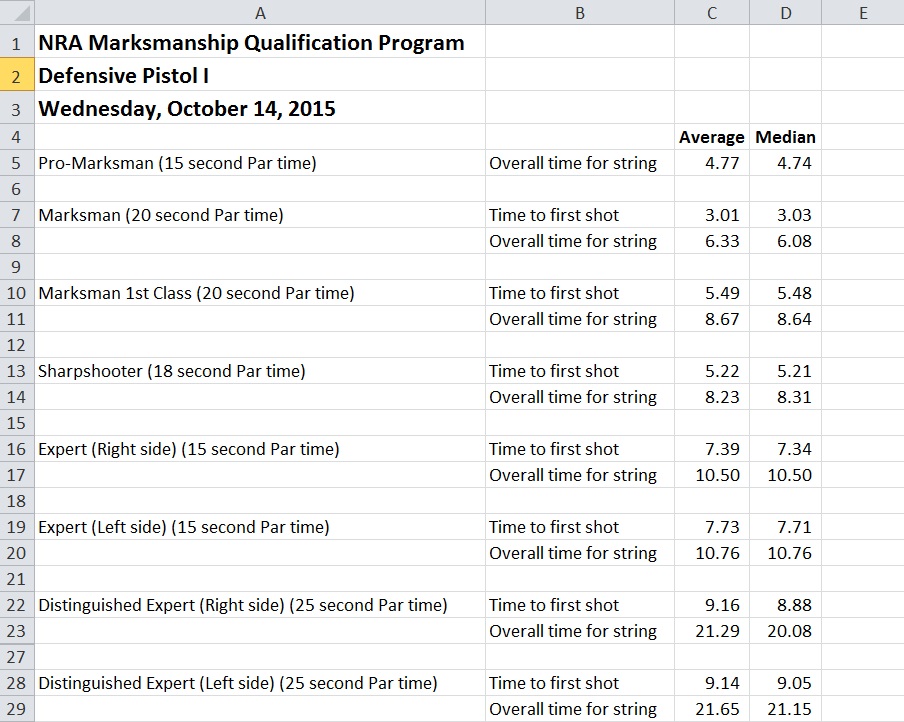The height and width of the screenshot is (722, 904).
Task: Click the NRA Marksmanship Qualification Program title cell
Action: [x=251, y=43]
